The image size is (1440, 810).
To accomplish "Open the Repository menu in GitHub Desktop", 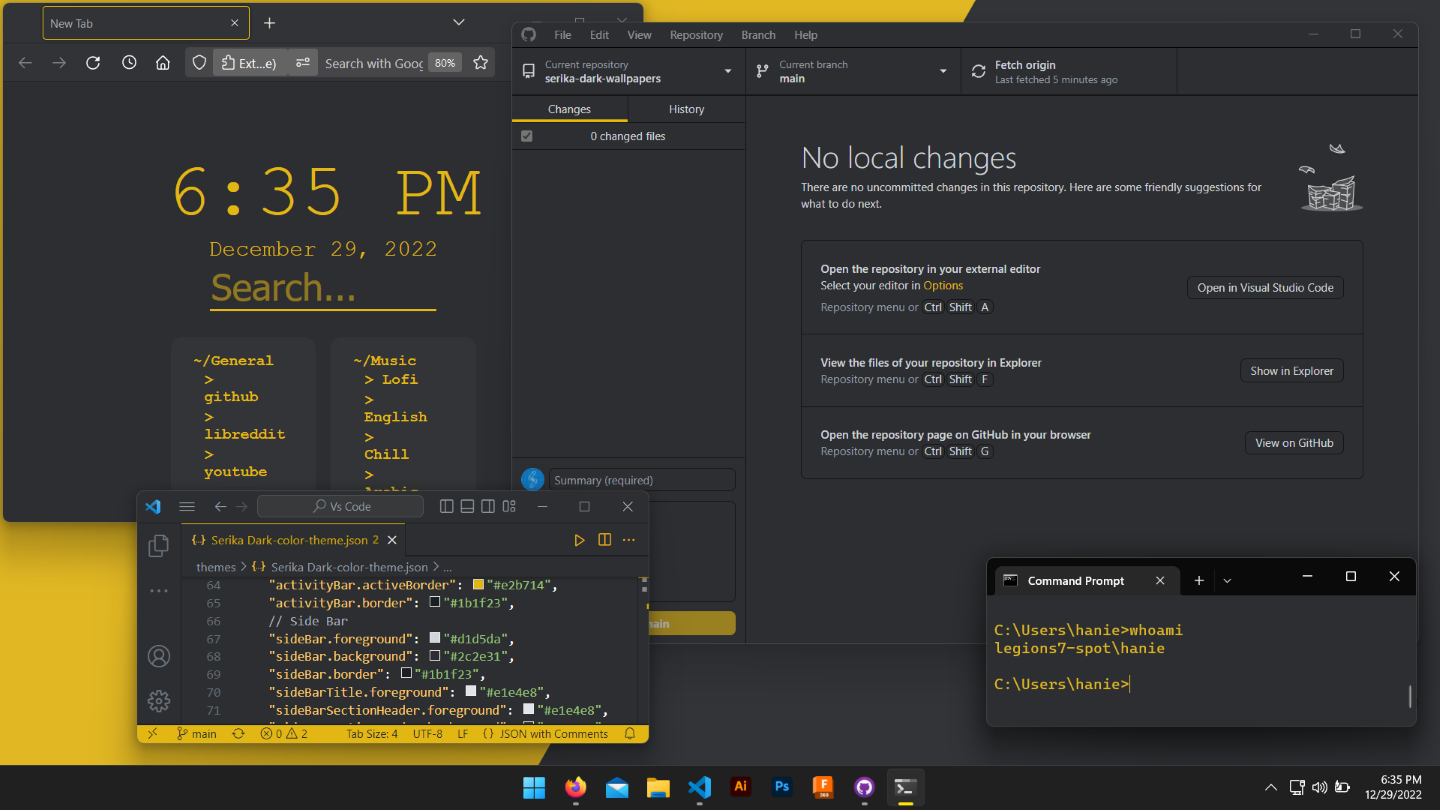I will (696, 35).
